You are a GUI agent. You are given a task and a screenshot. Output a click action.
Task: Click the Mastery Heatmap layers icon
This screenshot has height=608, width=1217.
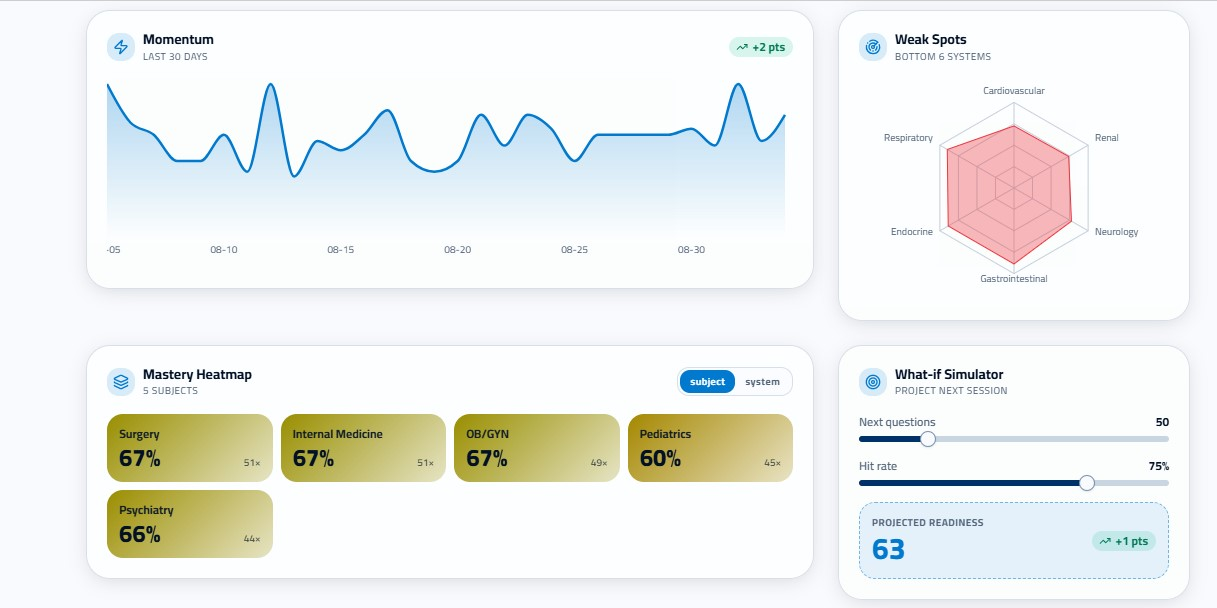121,382
